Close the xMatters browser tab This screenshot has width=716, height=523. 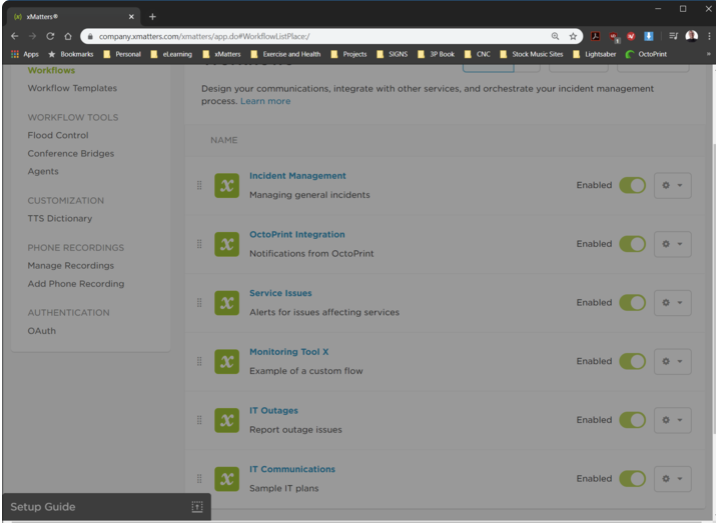coord(131,16)
